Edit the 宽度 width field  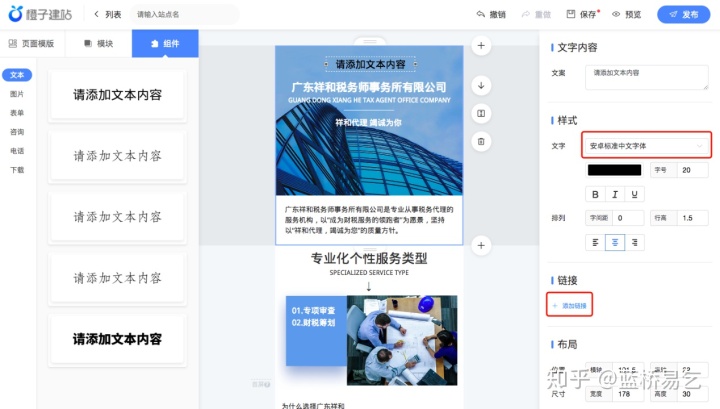(628, 394)
